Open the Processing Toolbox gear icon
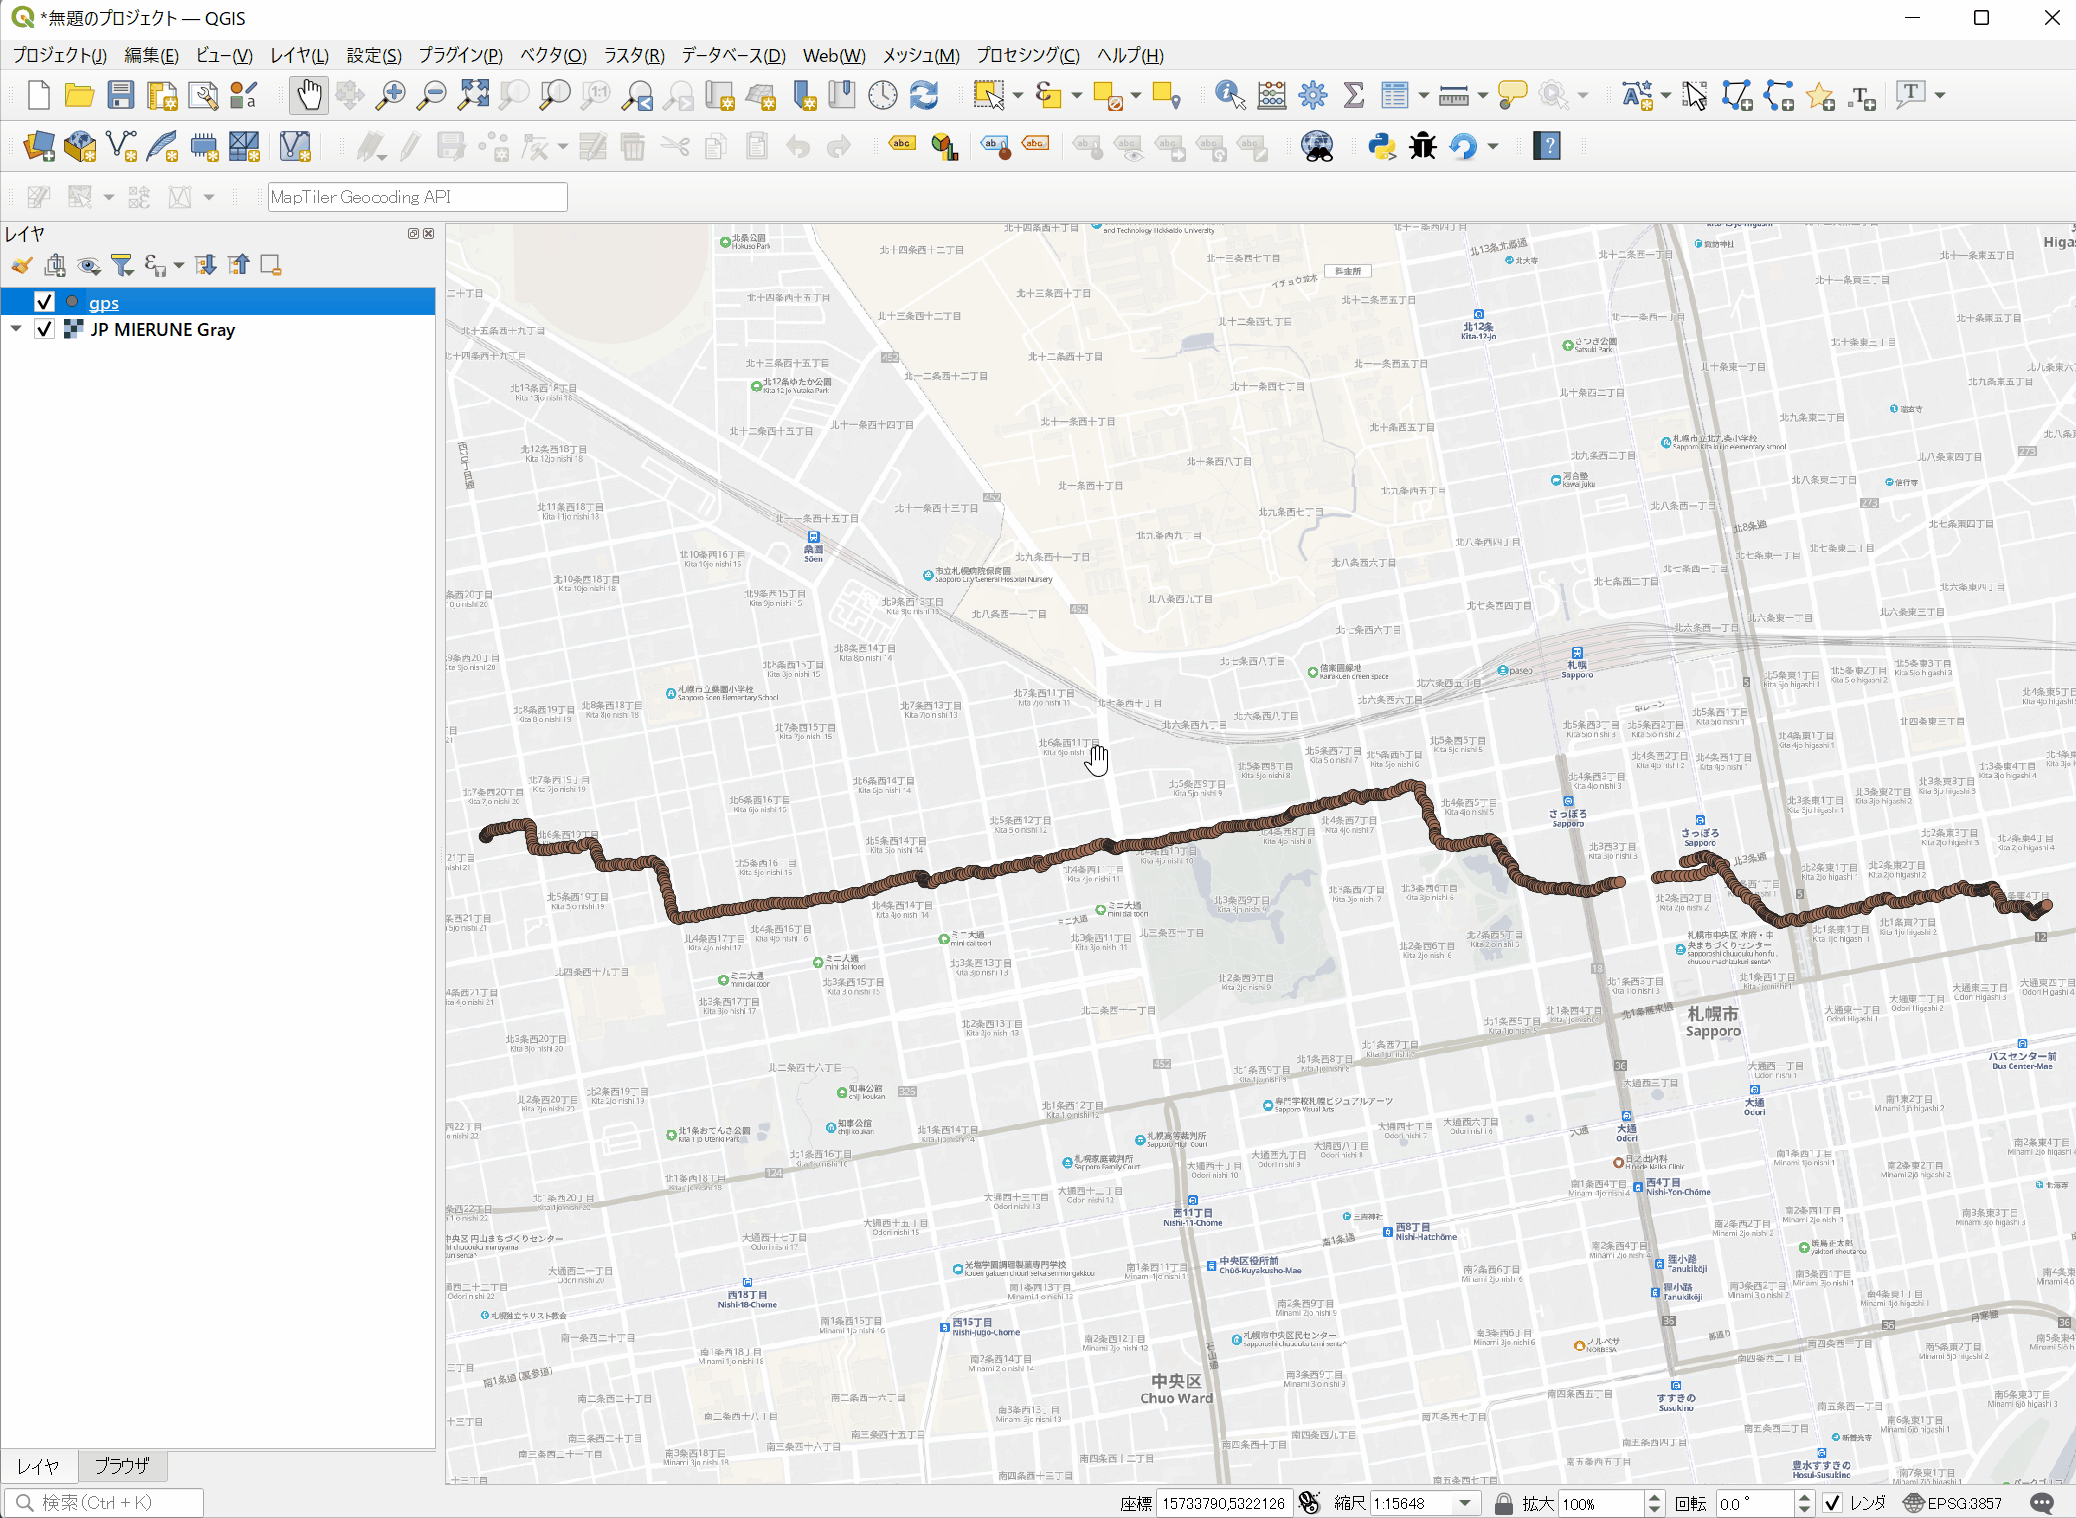The width and height of the screenshot is (2076, 1518). point(1313,95)
